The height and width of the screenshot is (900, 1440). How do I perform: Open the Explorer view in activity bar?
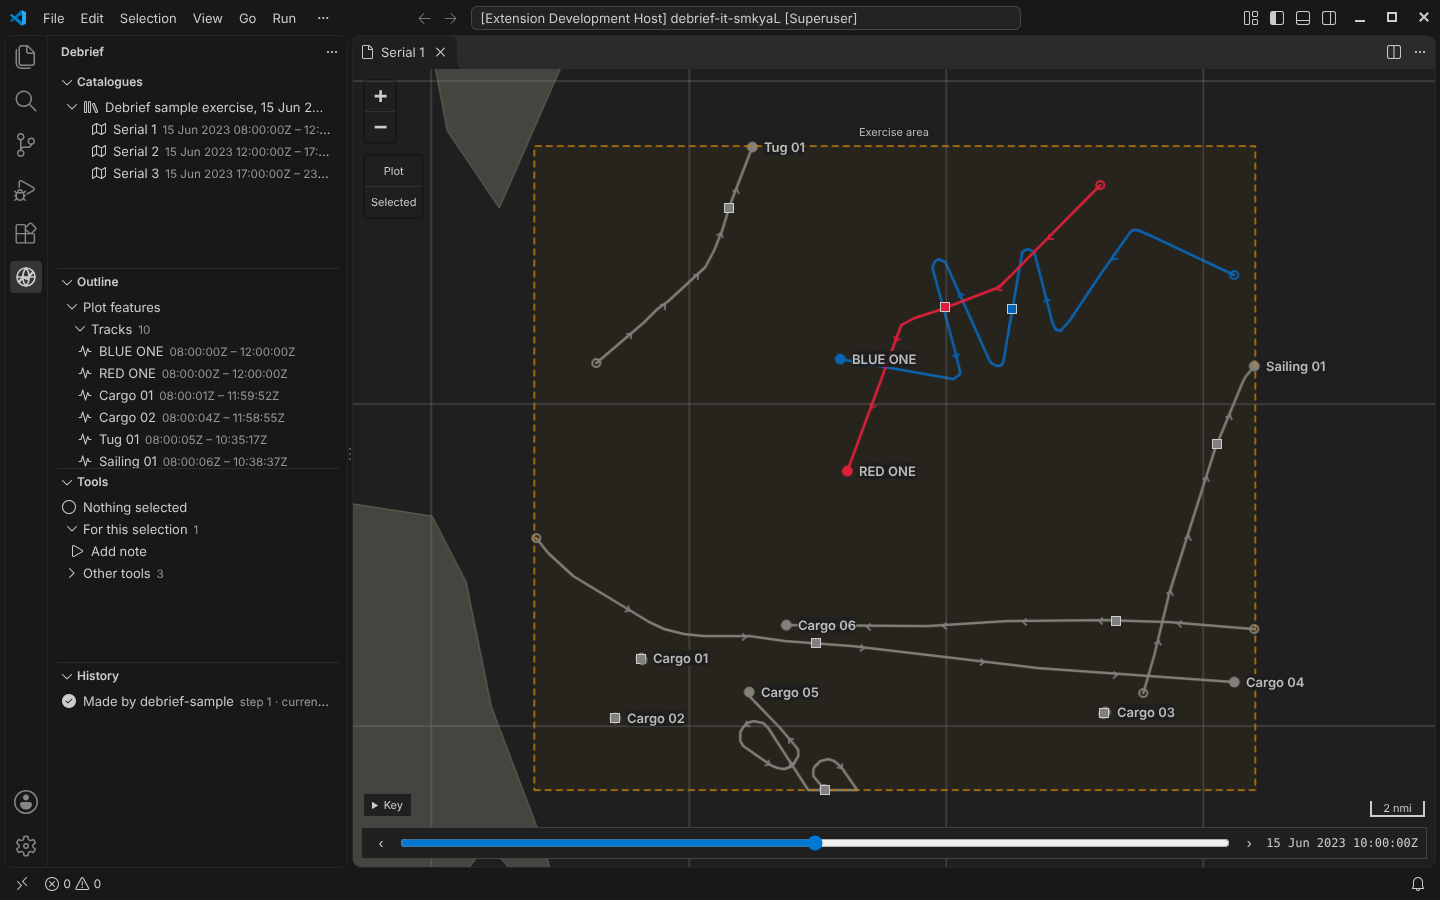tap(26, 57)
